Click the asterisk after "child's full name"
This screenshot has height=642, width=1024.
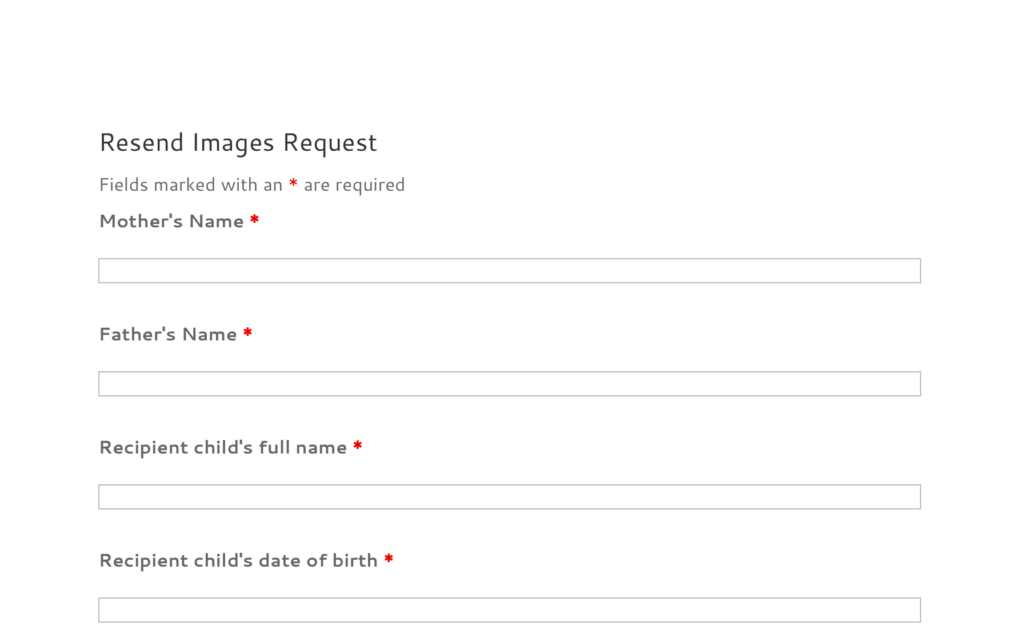358,447
